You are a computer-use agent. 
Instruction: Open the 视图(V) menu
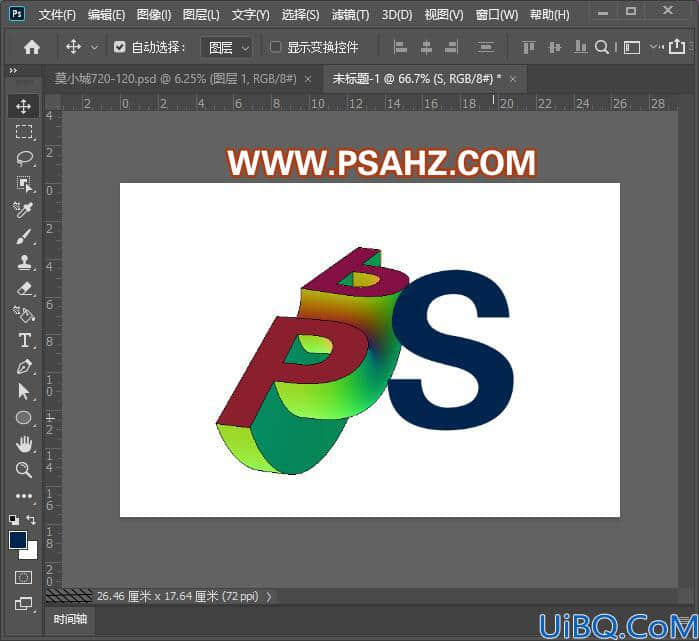[444, 15]
